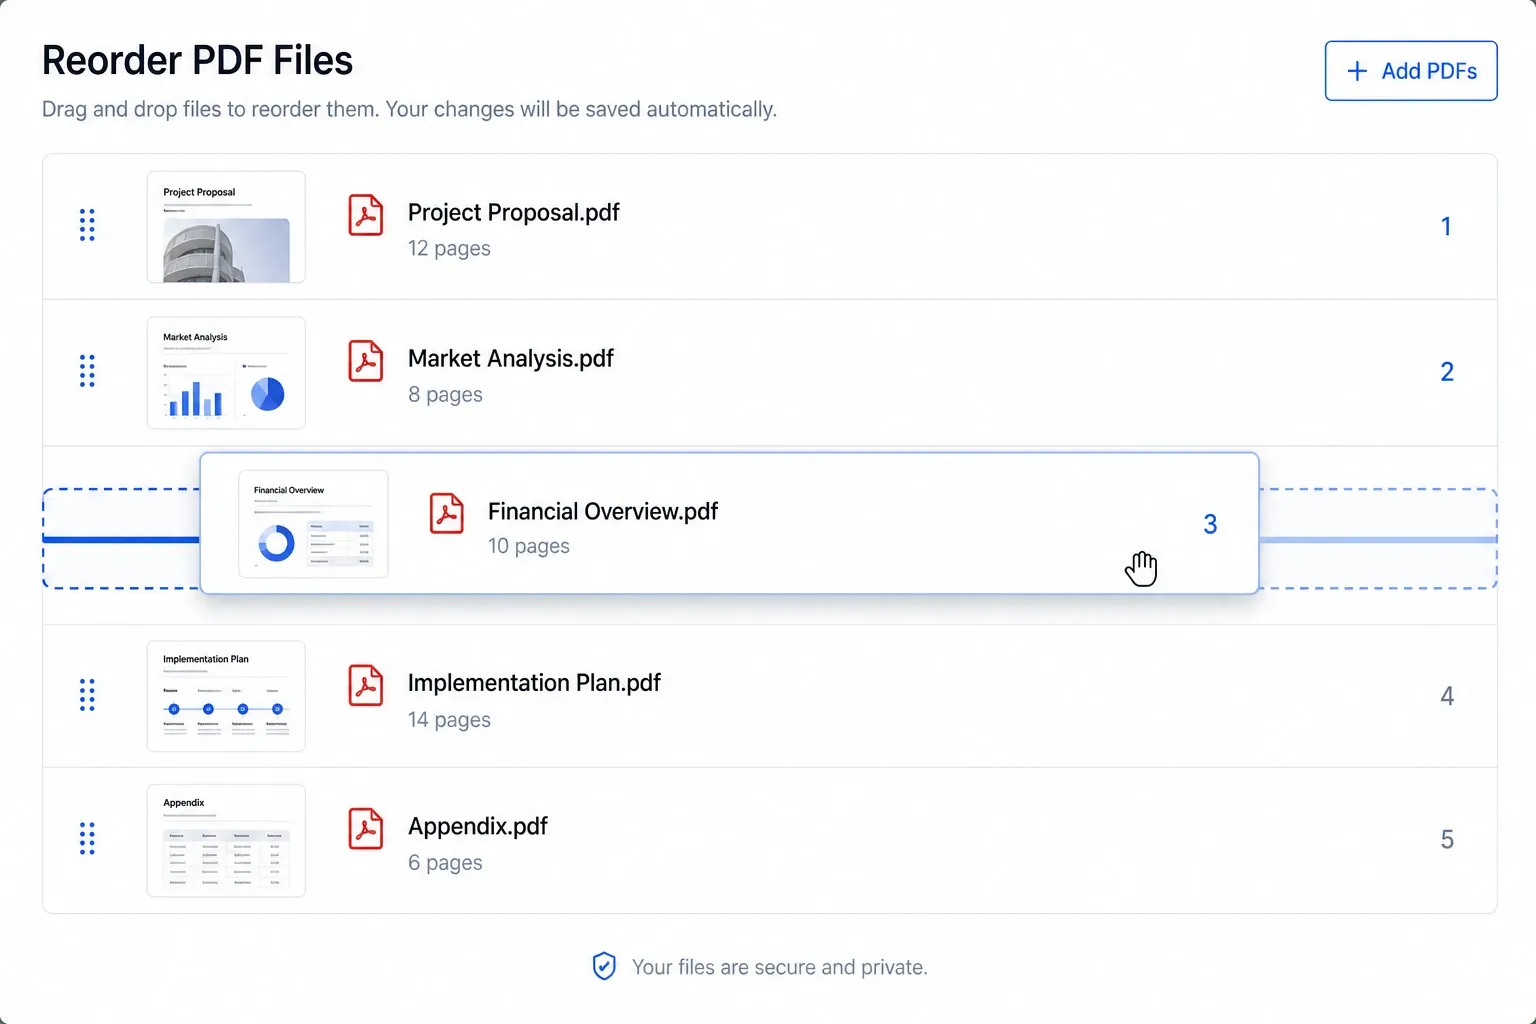Image resolution: width=1536 pixels, height=1024 pixels.
Task: Click the shield security icon at the bottom
Action: 604,966
